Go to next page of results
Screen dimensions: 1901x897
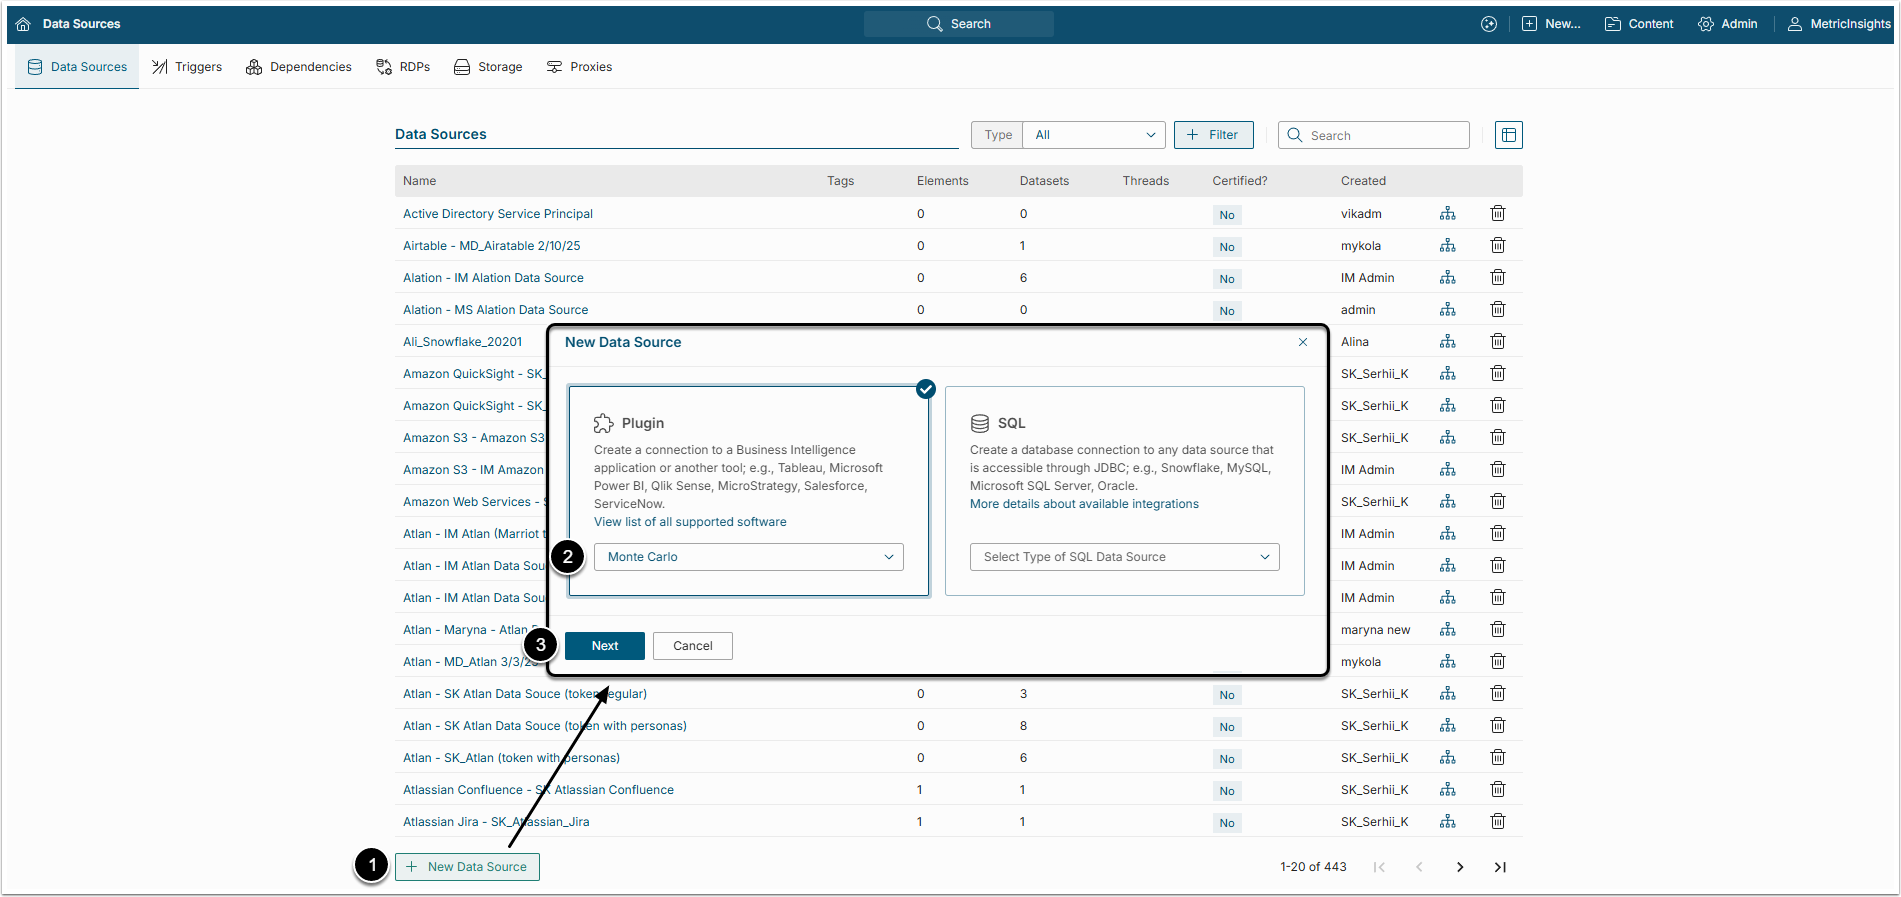(x=1459, y=867)
